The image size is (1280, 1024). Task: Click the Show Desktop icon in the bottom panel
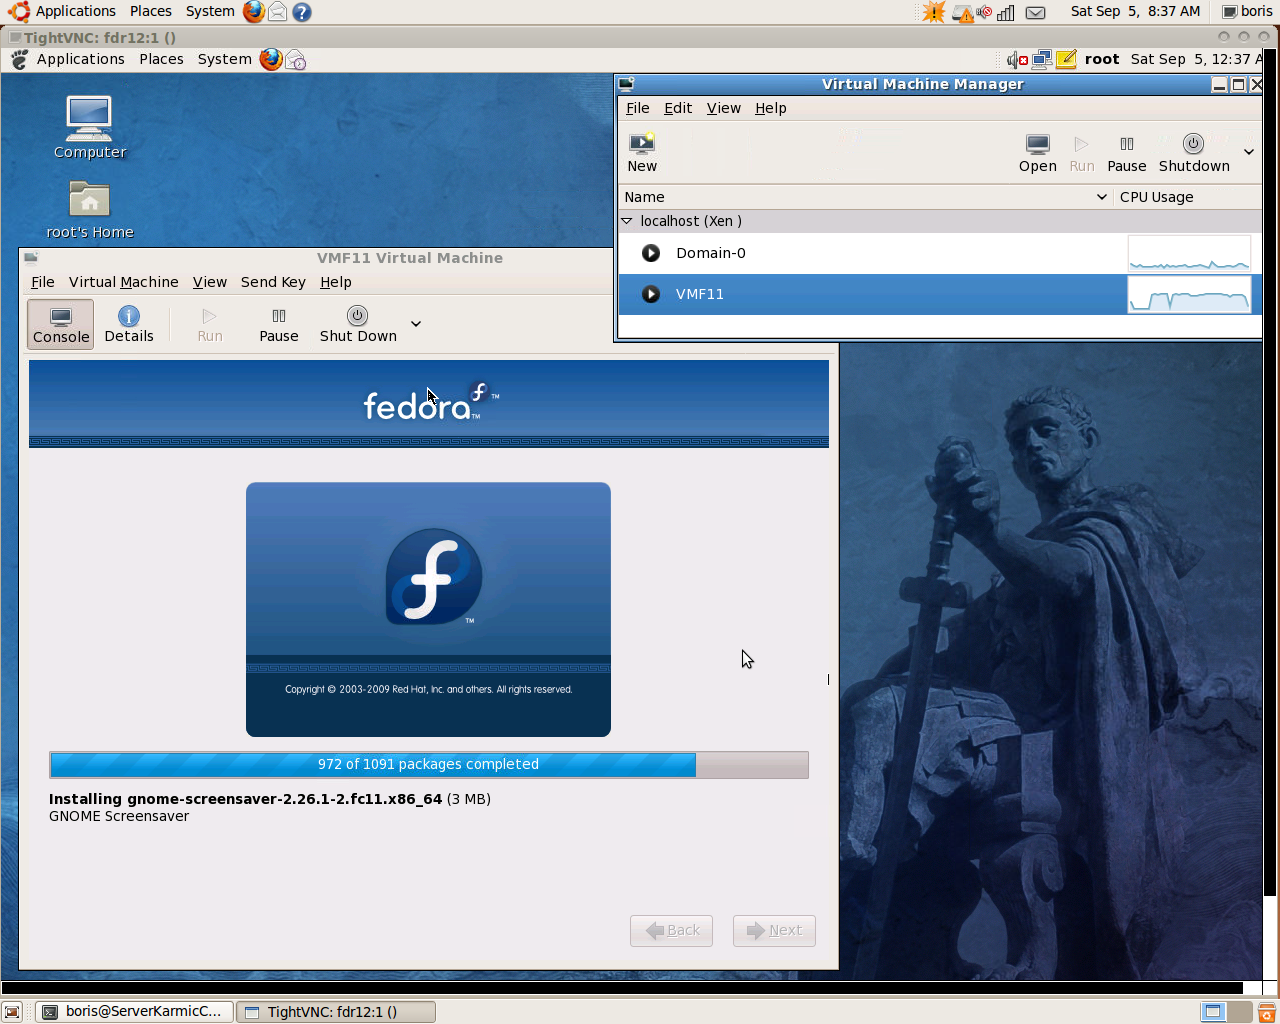coord(12,1012)
